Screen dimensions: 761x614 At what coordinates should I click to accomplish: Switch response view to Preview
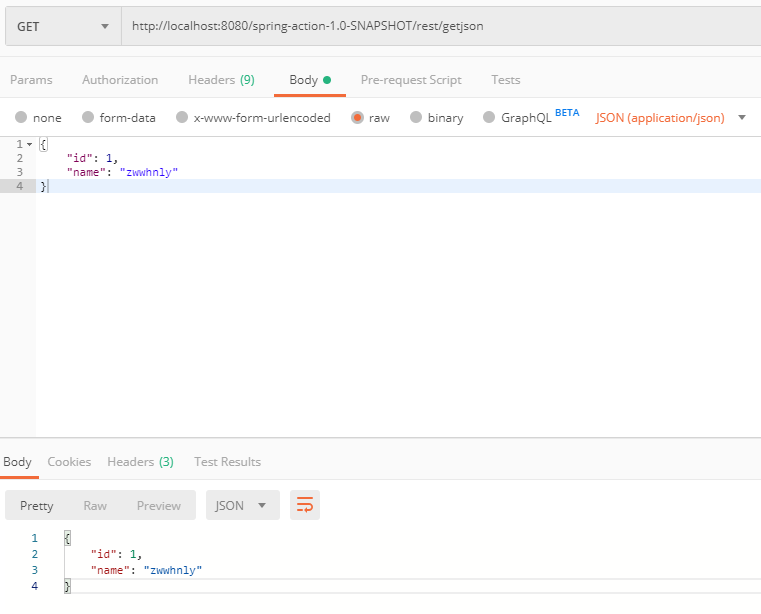159,506
